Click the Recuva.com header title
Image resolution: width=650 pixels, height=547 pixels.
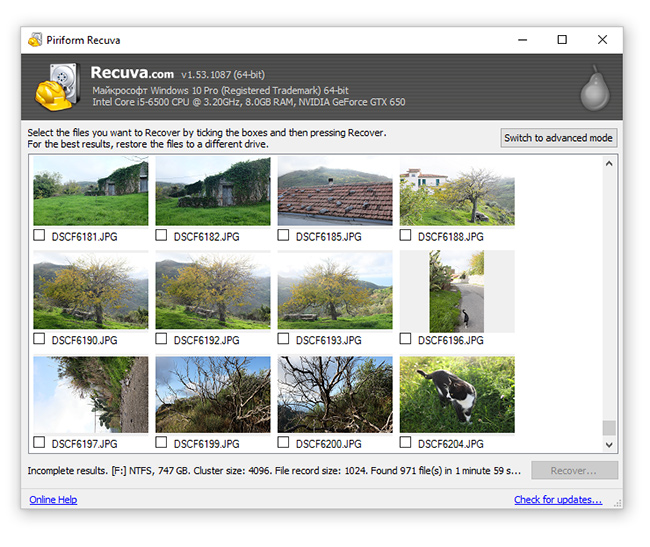tap(132, 73)
